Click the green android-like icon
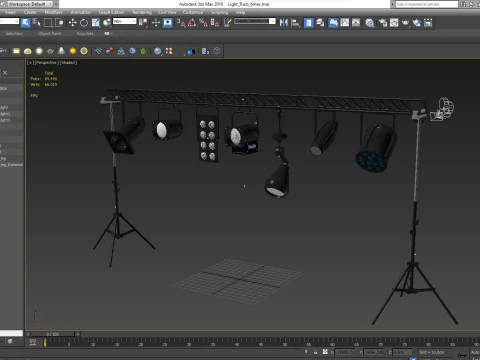The height and width of the screenshot is (360, 480). point(143,51)
